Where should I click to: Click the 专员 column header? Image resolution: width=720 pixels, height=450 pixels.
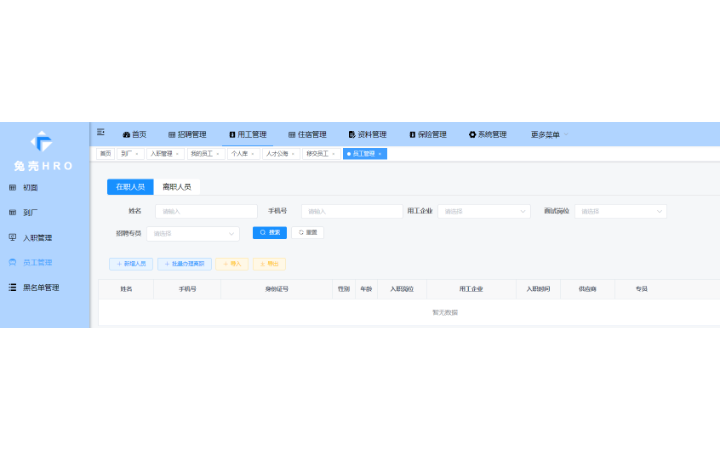(641, 289)
